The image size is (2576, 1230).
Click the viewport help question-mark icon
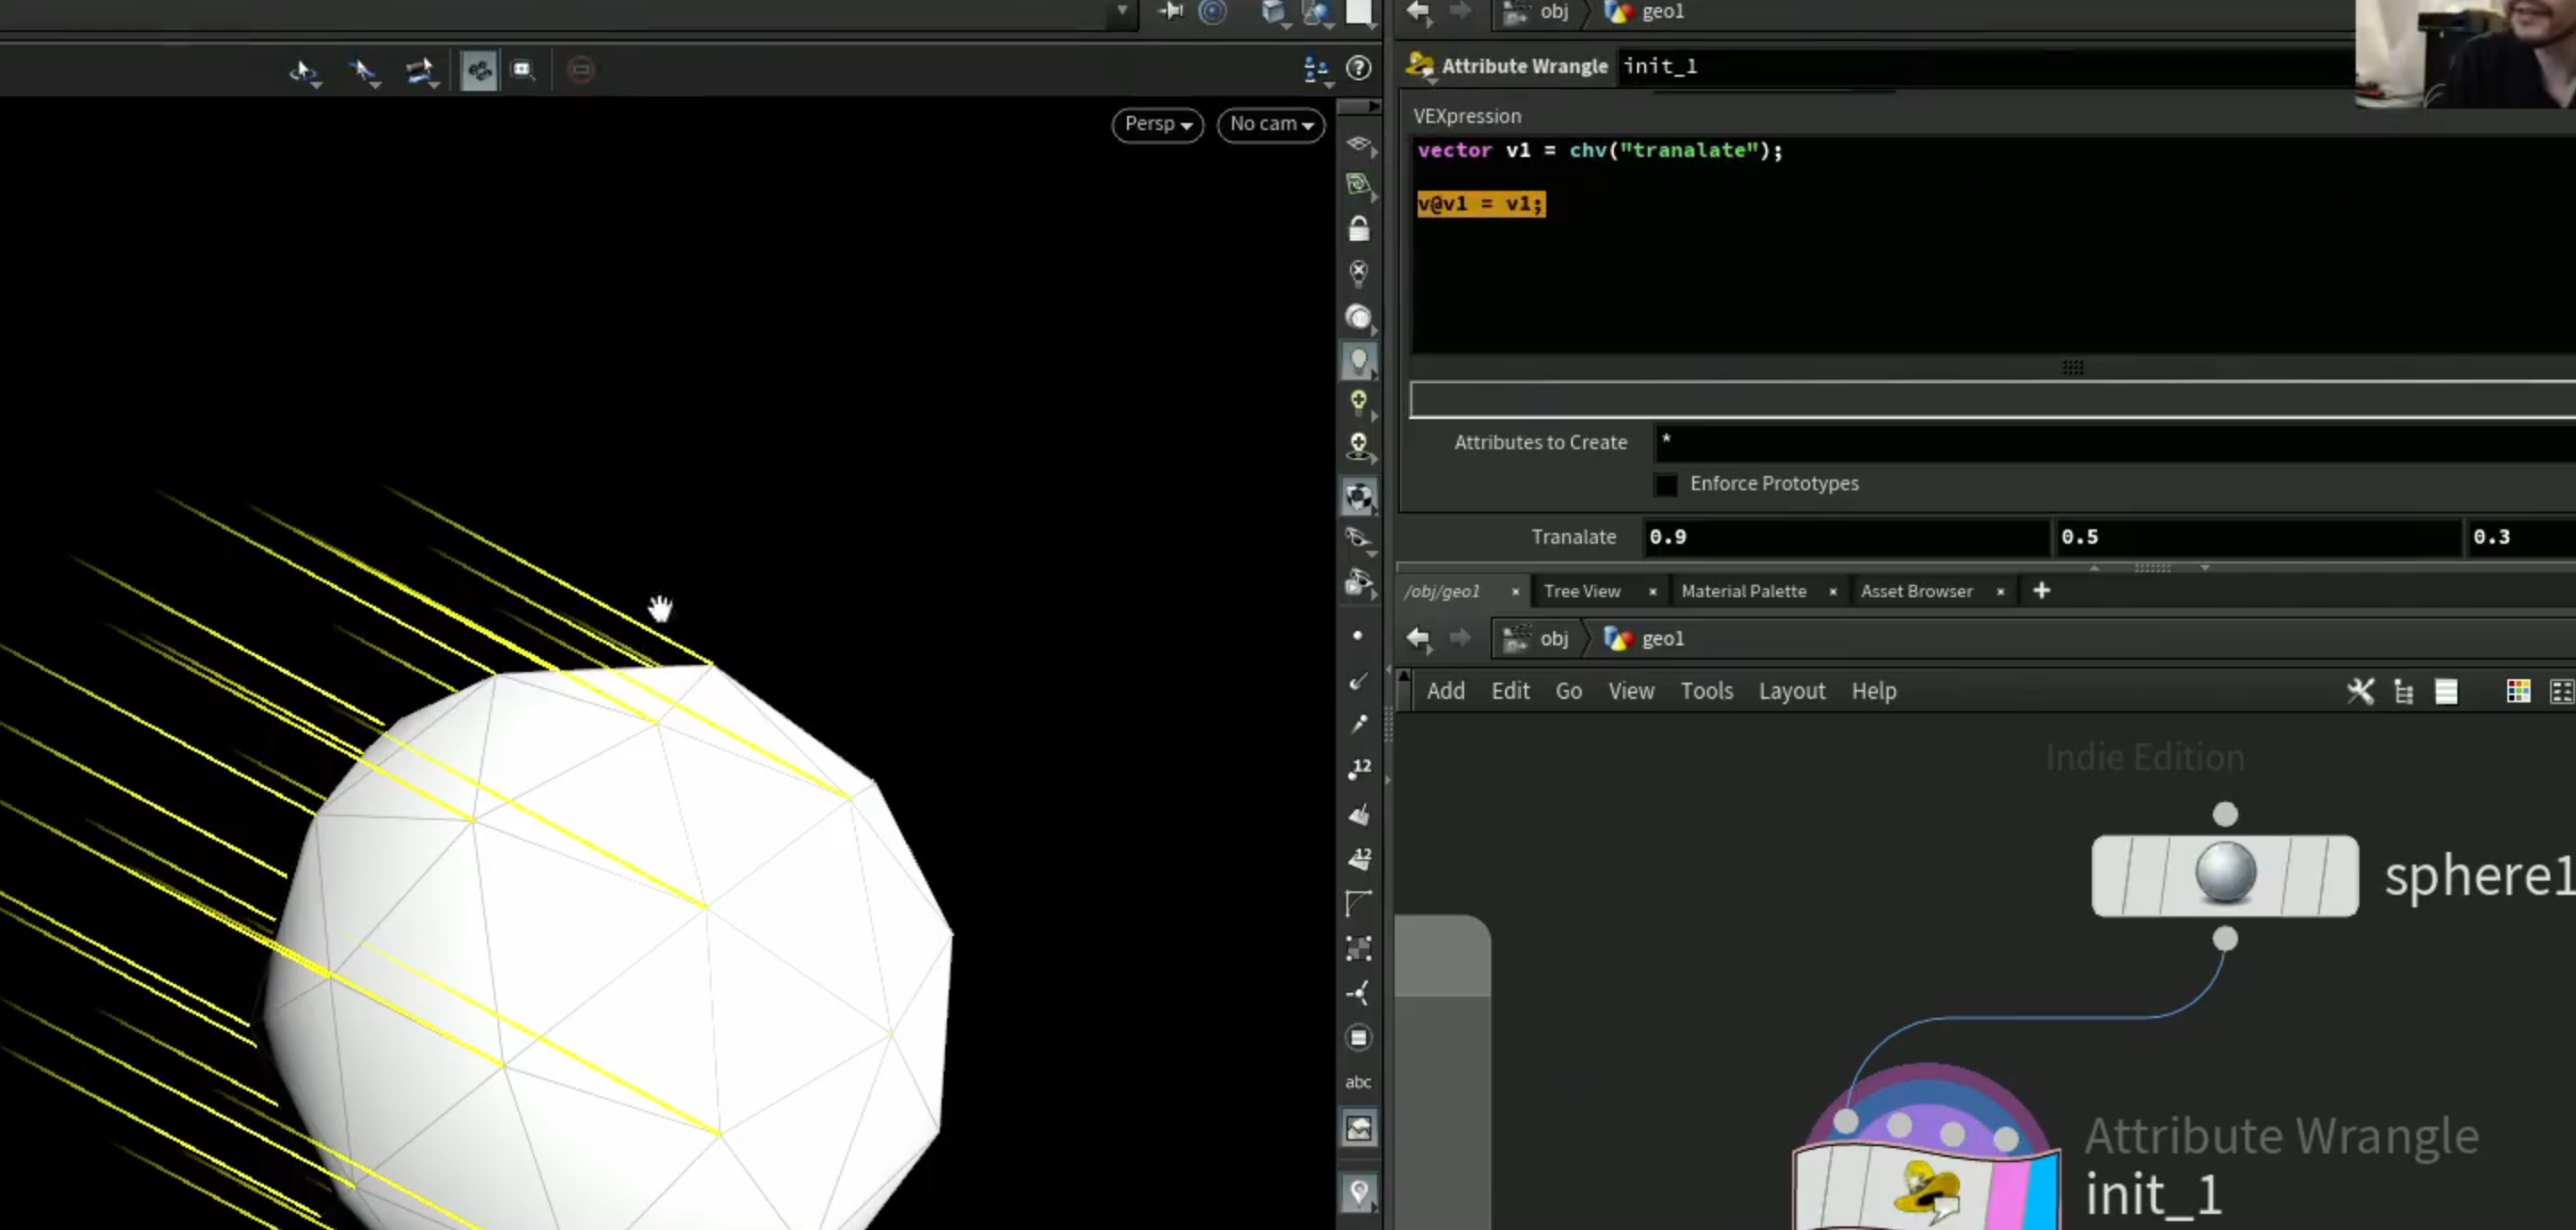1358,68
